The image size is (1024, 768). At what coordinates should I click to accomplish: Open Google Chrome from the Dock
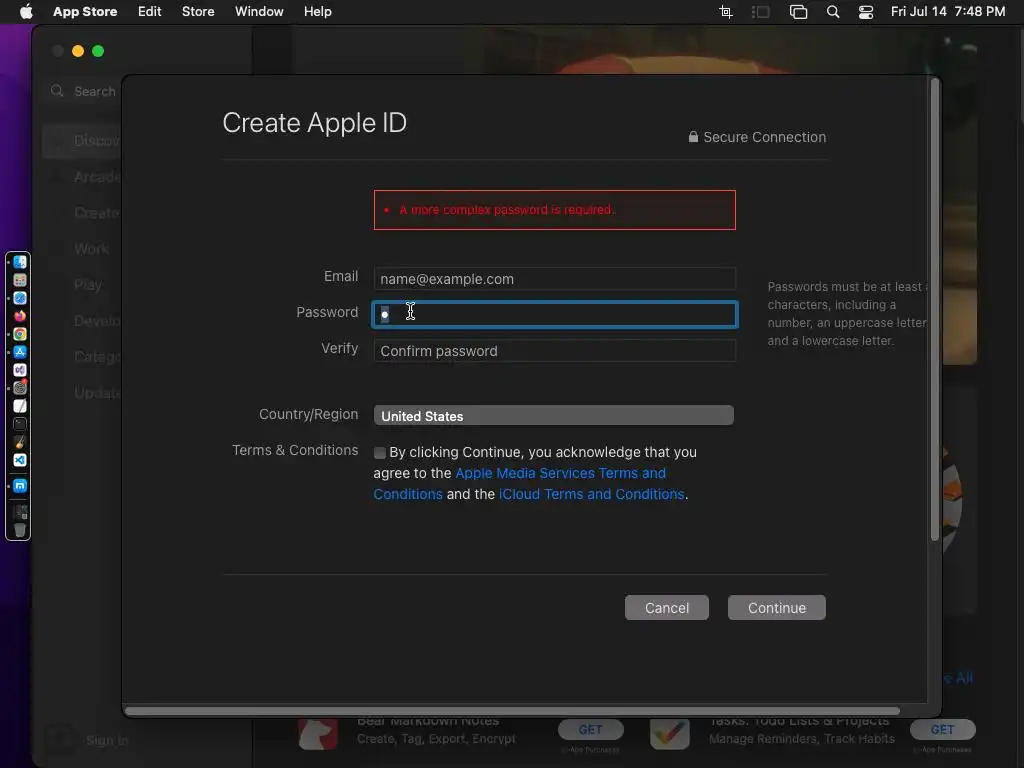[x=20, y=334]
